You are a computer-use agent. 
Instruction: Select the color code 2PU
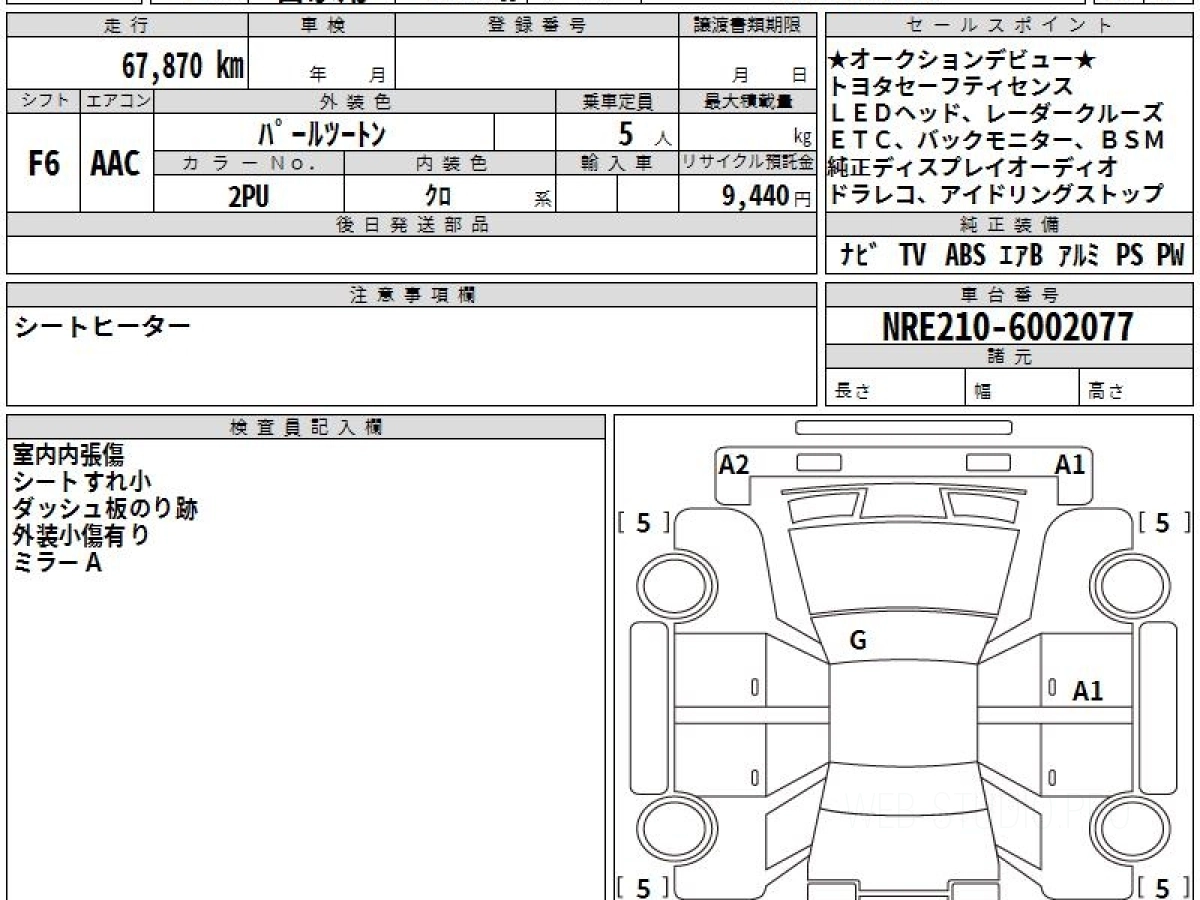click(249, 196)
